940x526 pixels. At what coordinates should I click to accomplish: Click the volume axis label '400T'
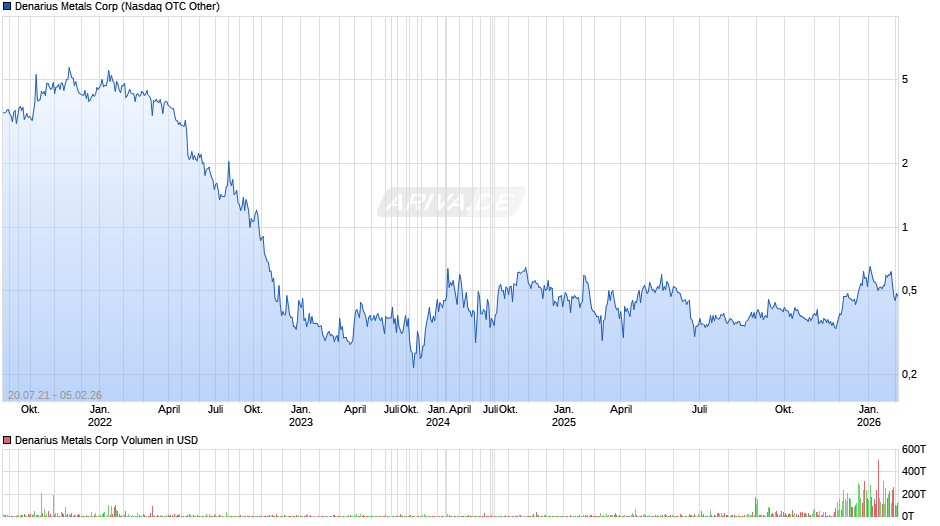914,471
